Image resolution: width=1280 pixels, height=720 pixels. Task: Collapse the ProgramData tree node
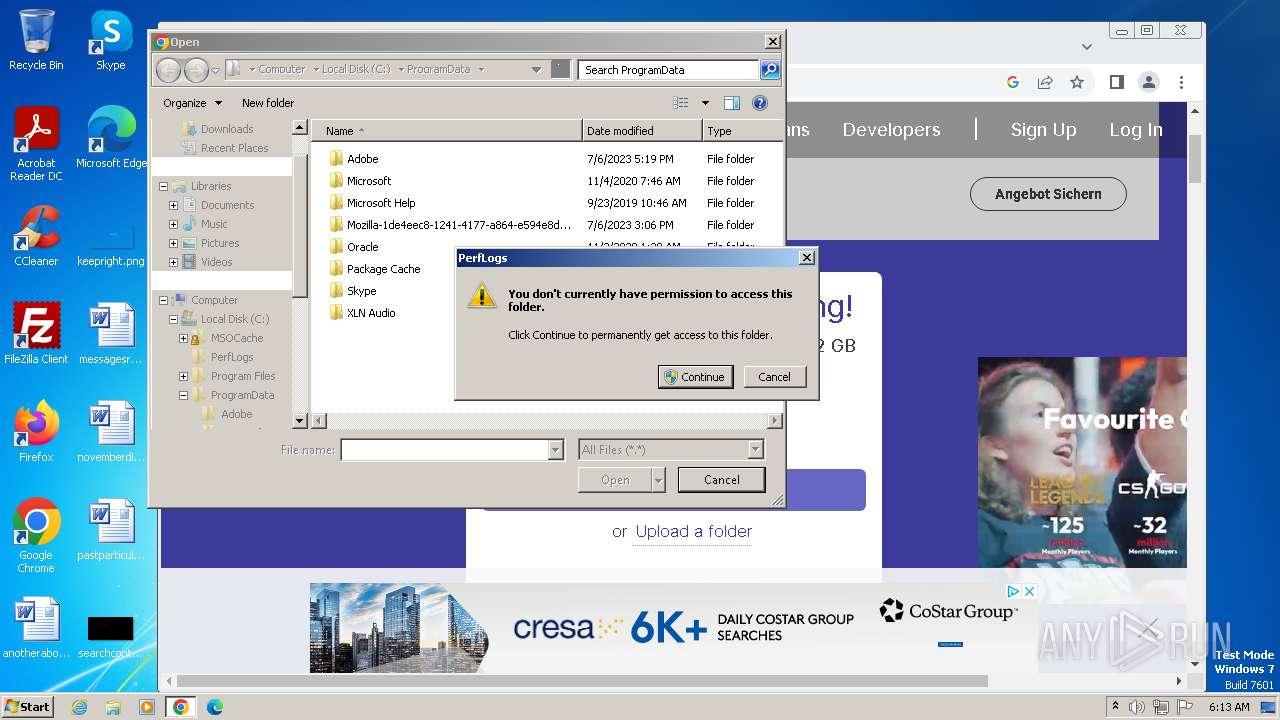point(183,395)
